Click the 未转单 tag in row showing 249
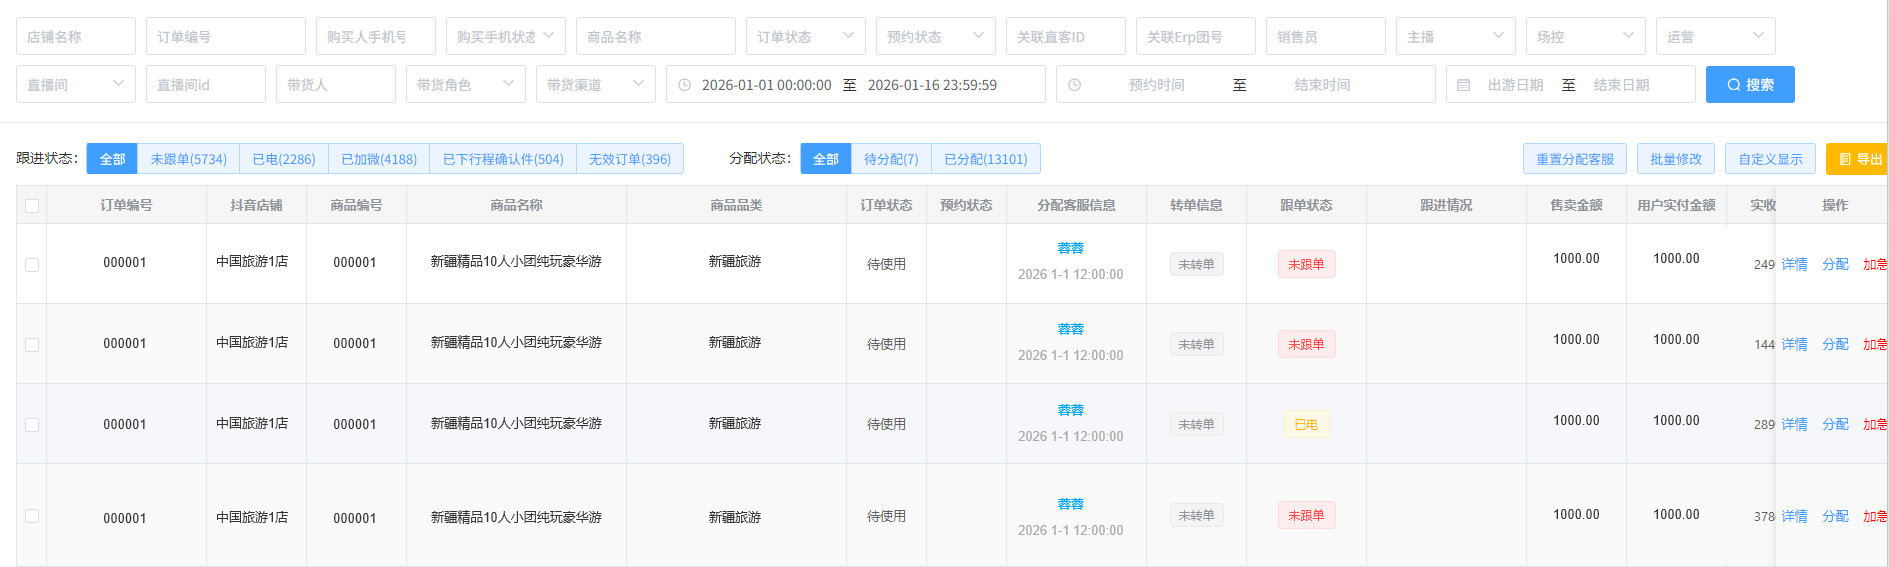This screenshot has width=1889, height=567. click(x=1196, y=265)
